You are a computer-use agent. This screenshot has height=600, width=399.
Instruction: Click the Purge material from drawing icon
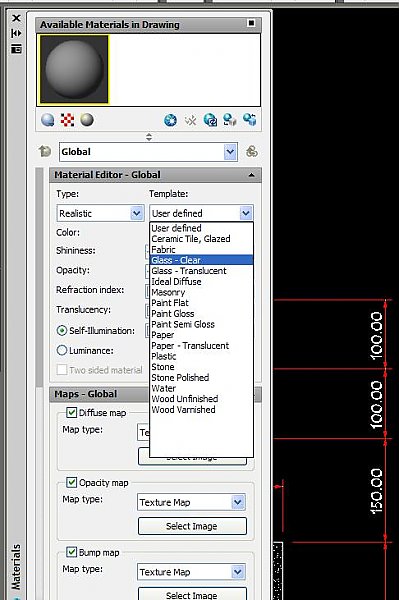[x=190, y=120]
